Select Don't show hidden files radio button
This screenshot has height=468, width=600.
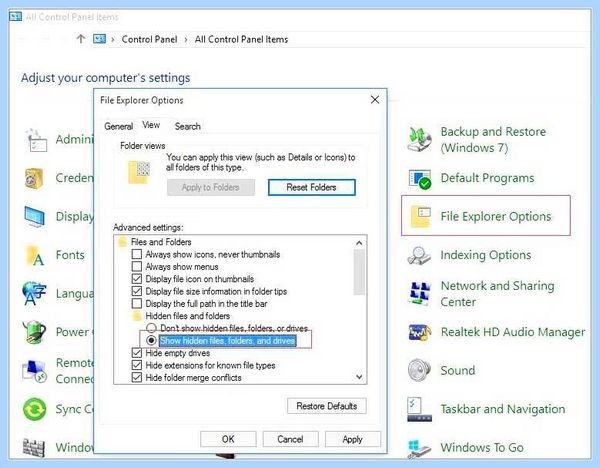pos(152,328)
